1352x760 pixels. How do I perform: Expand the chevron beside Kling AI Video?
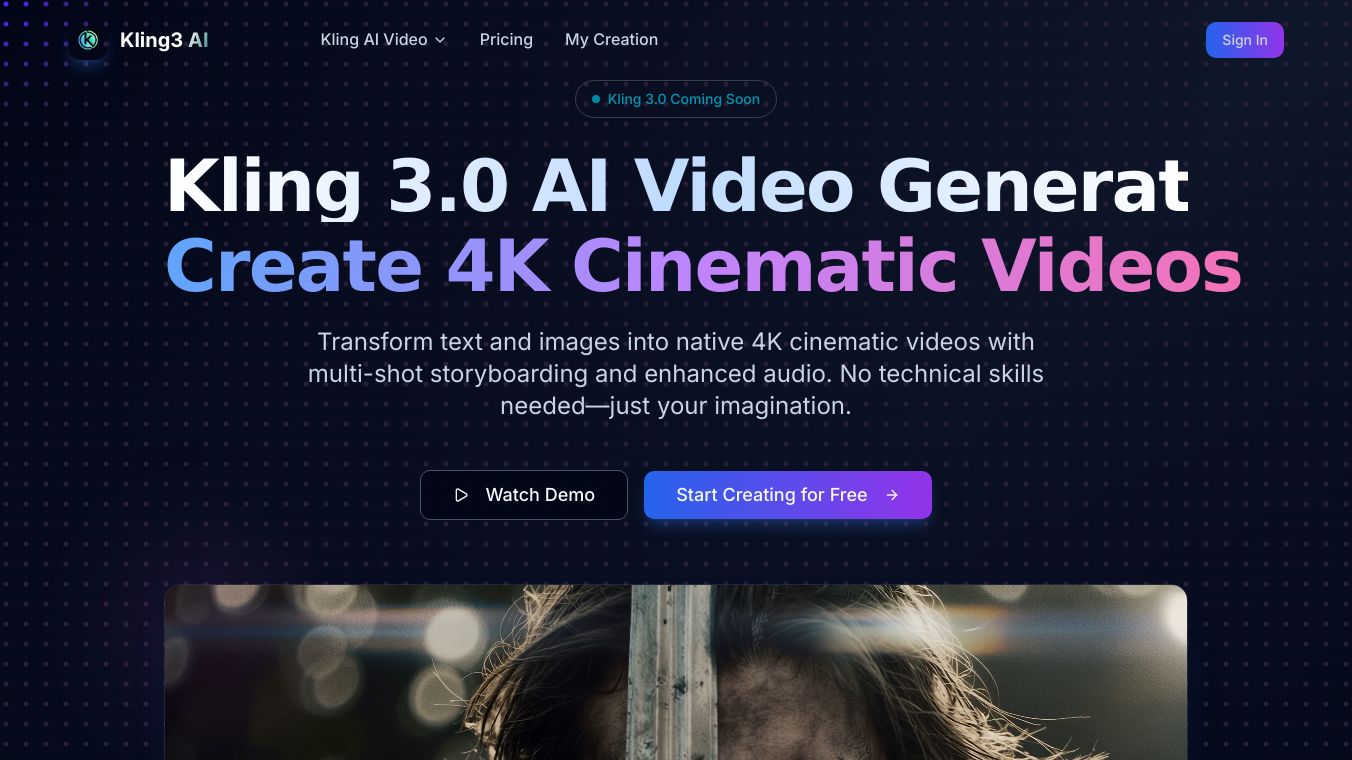coord(440,40)
